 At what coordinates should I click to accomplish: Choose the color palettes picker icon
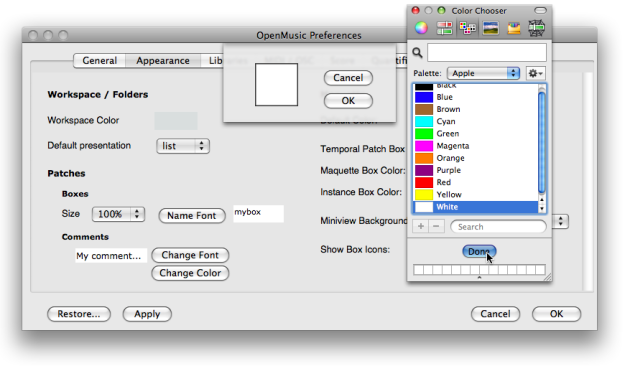468,28
